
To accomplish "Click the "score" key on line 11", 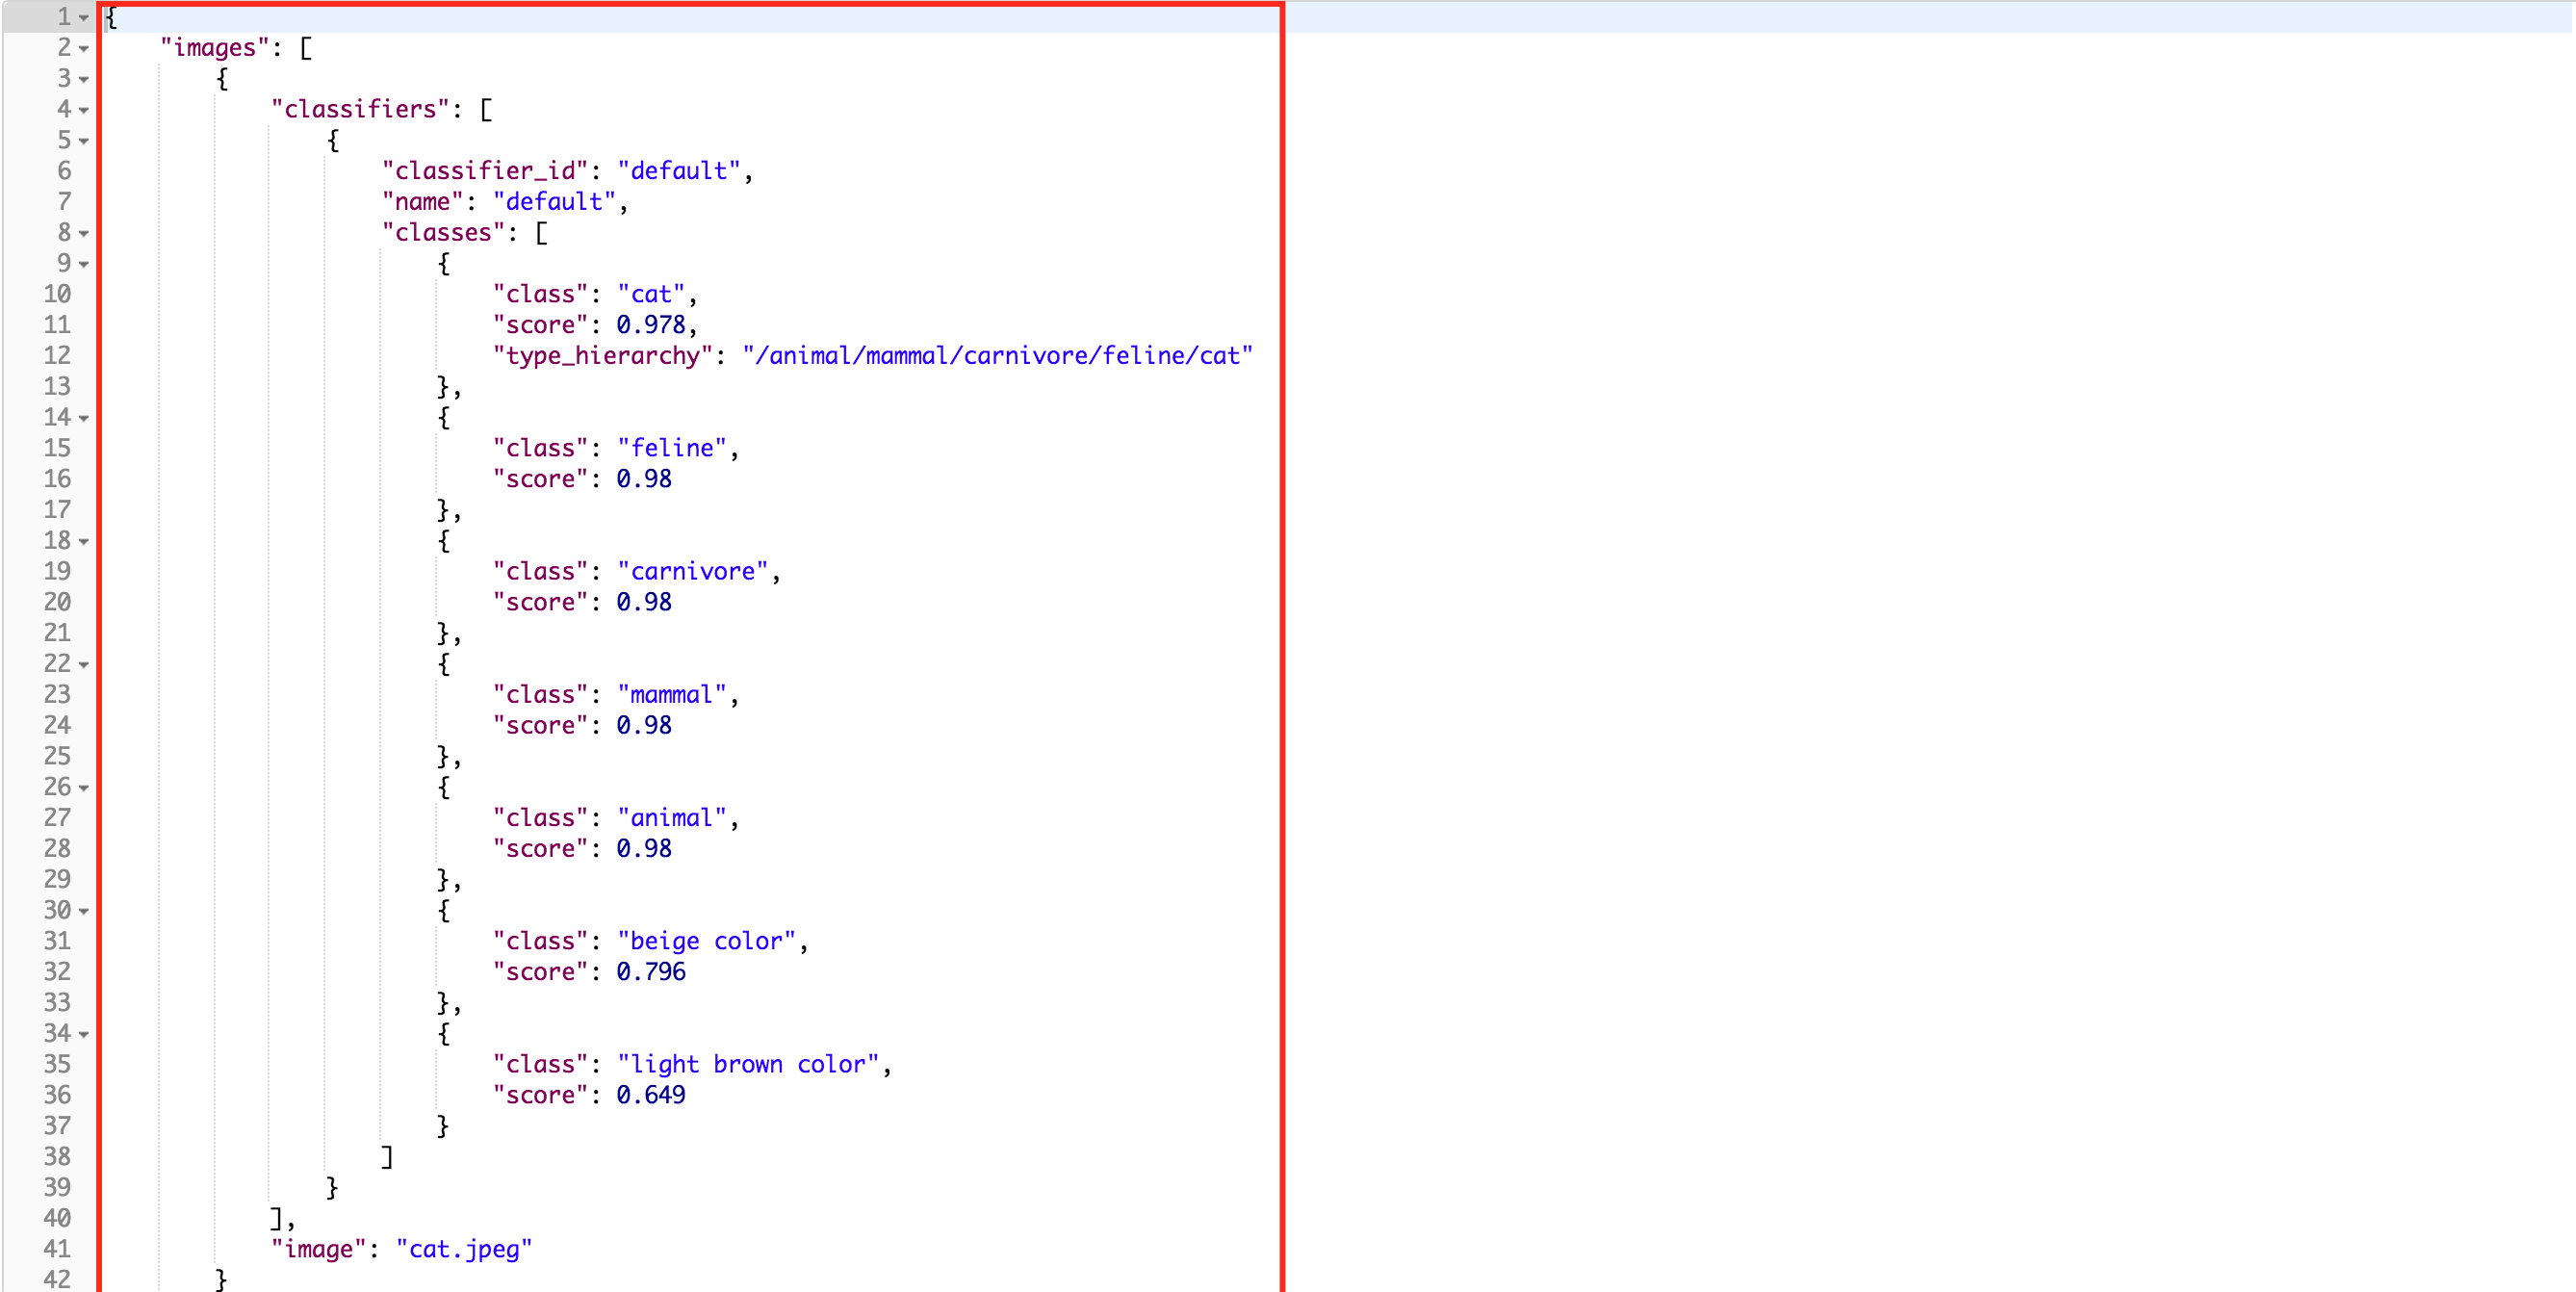I will point(540,325).
